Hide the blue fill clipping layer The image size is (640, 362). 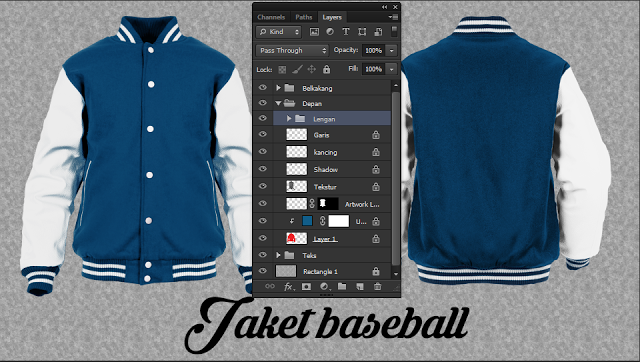pos(263,221)
